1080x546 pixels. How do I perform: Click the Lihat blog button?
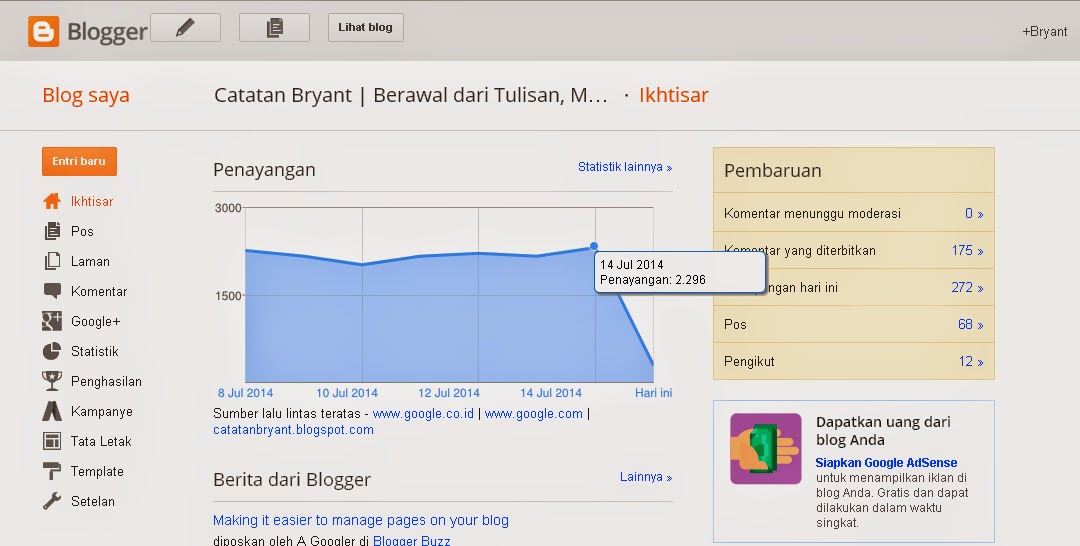coord(366,28)
